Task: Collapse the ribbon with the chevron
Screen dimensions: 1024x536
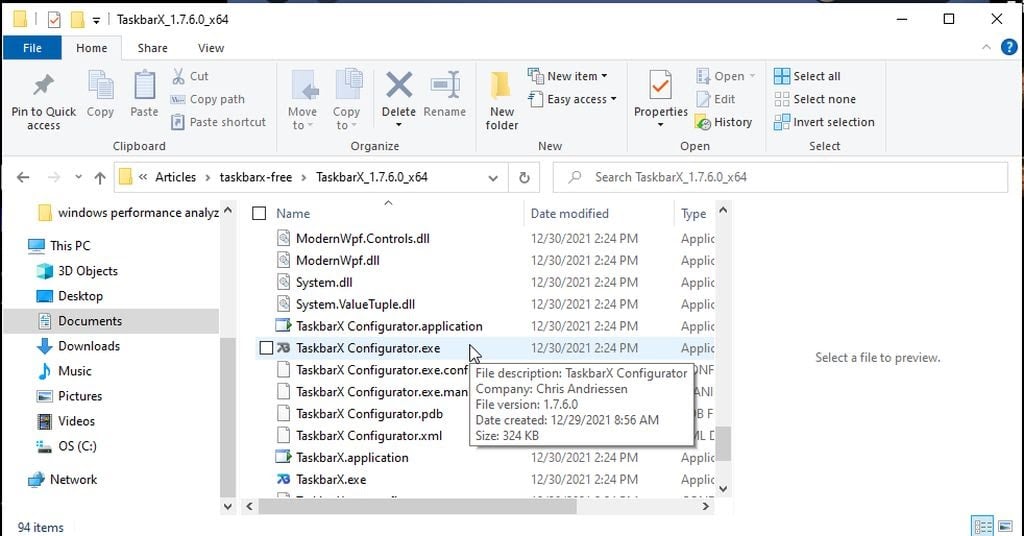Action: point(986,47)
